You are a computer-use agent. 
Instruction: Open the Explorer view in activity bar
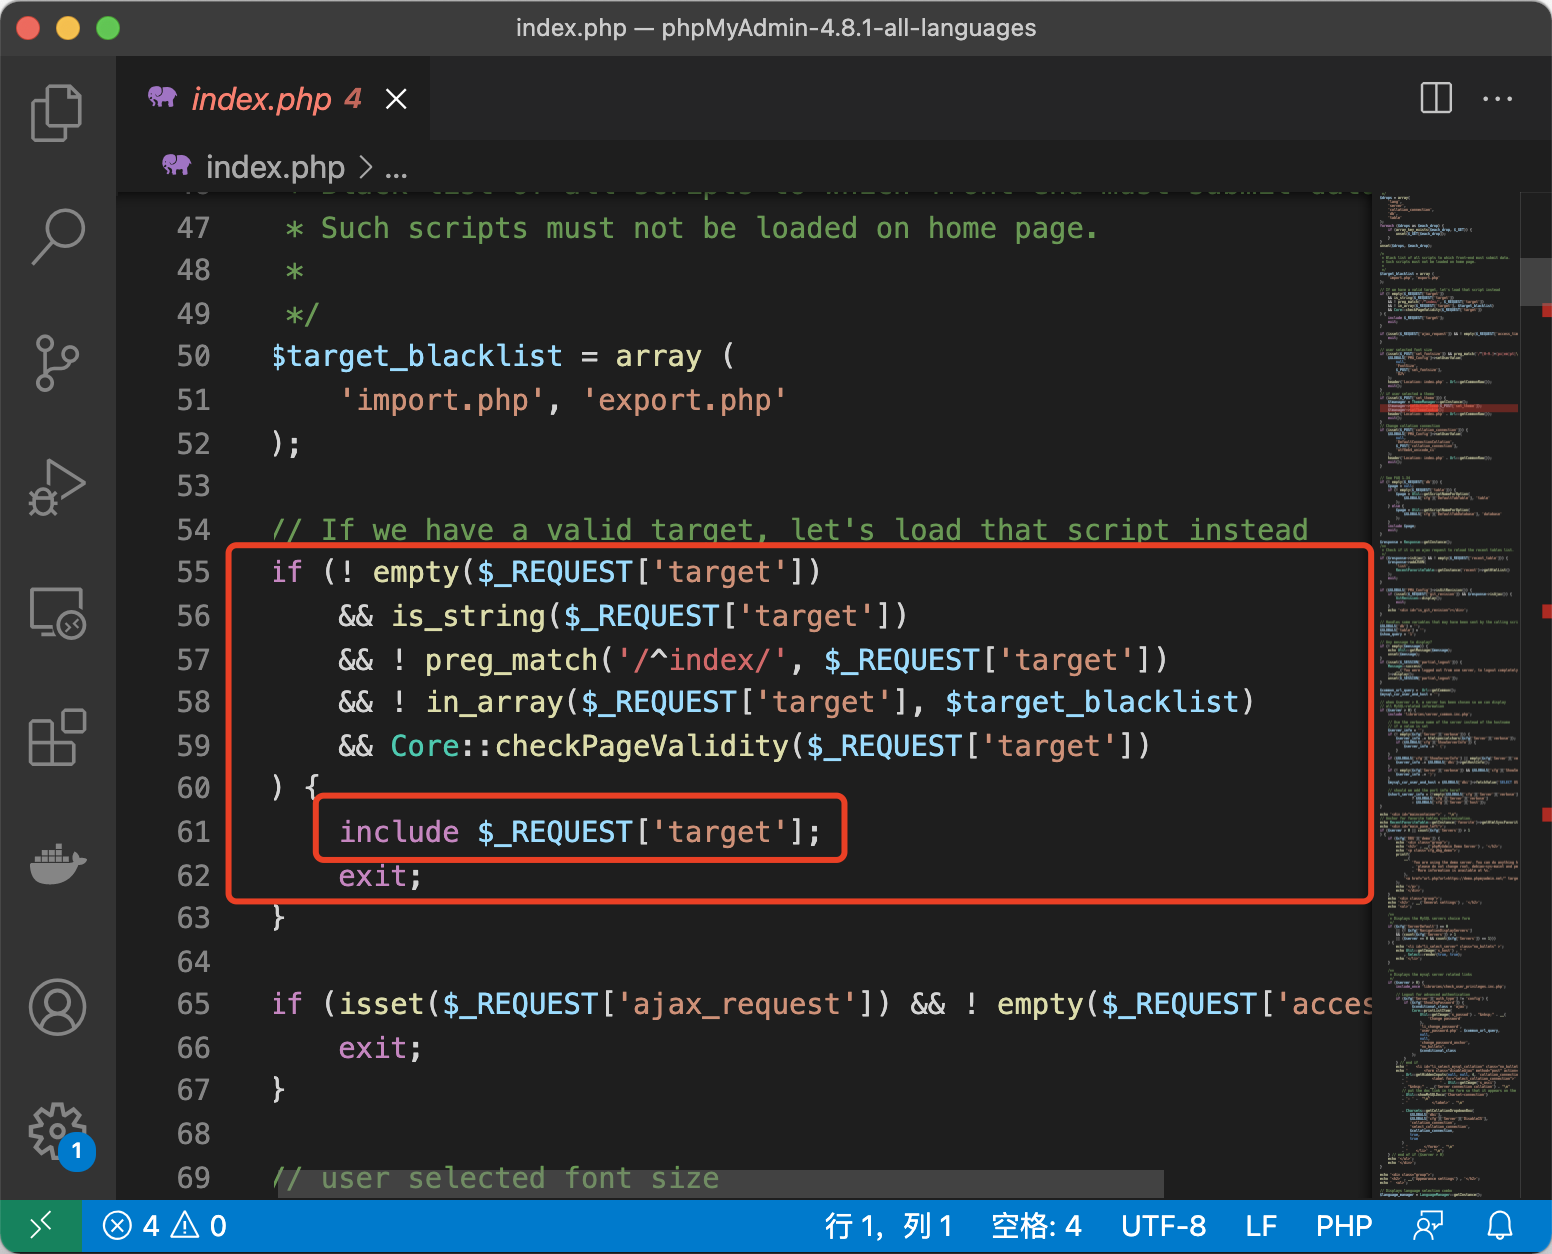[57, 112]
